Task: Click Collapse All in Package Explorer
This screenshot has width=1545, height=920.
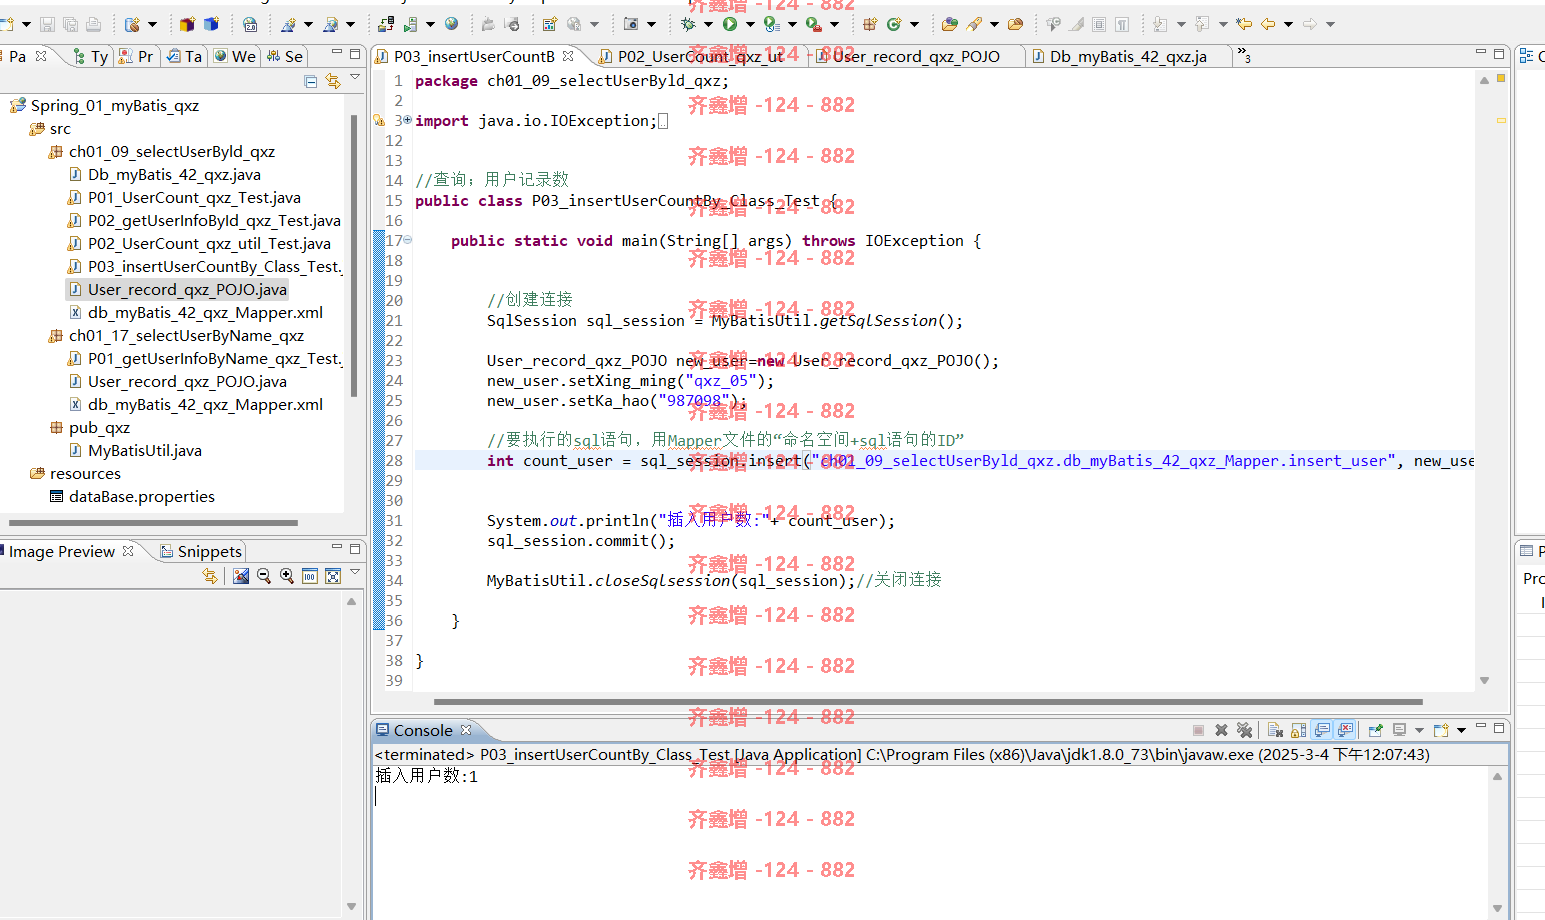Action: (311, 81)
